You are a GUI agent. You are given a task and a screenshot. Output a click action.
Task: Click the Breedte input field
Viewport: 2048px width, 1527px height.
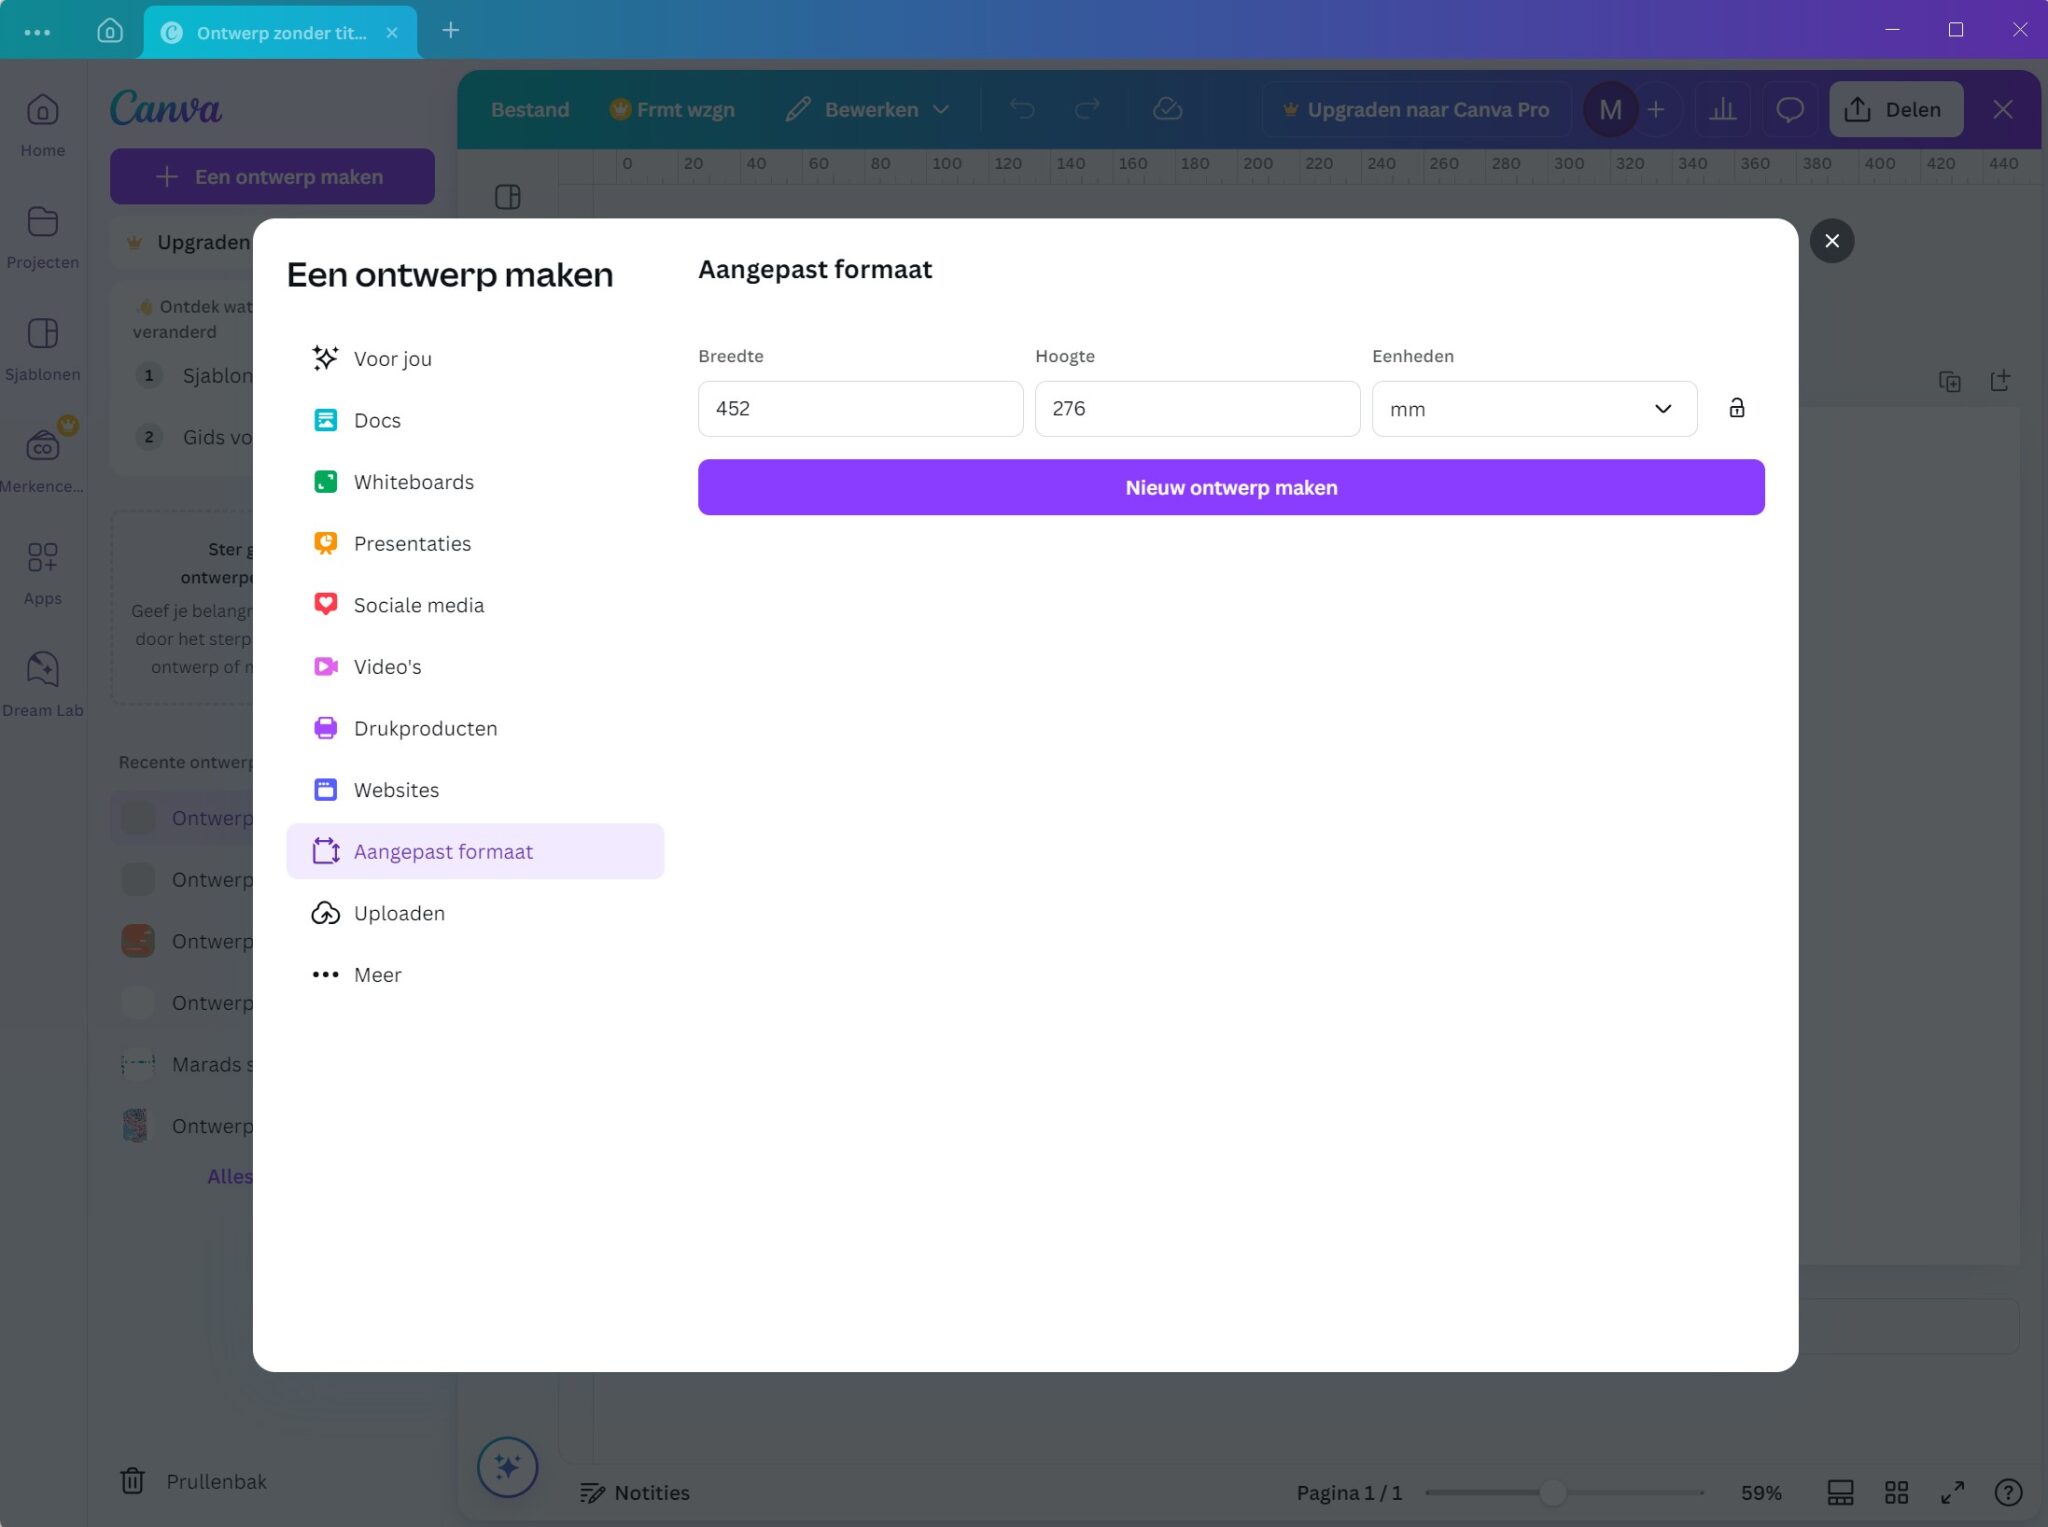[x=859, y=408]
